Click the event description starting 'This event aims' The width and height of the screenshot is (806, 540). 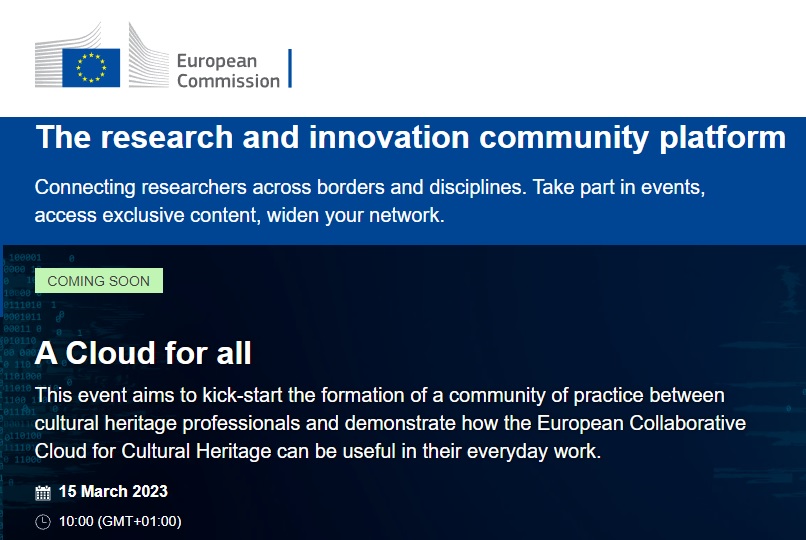tap(390, 423)
